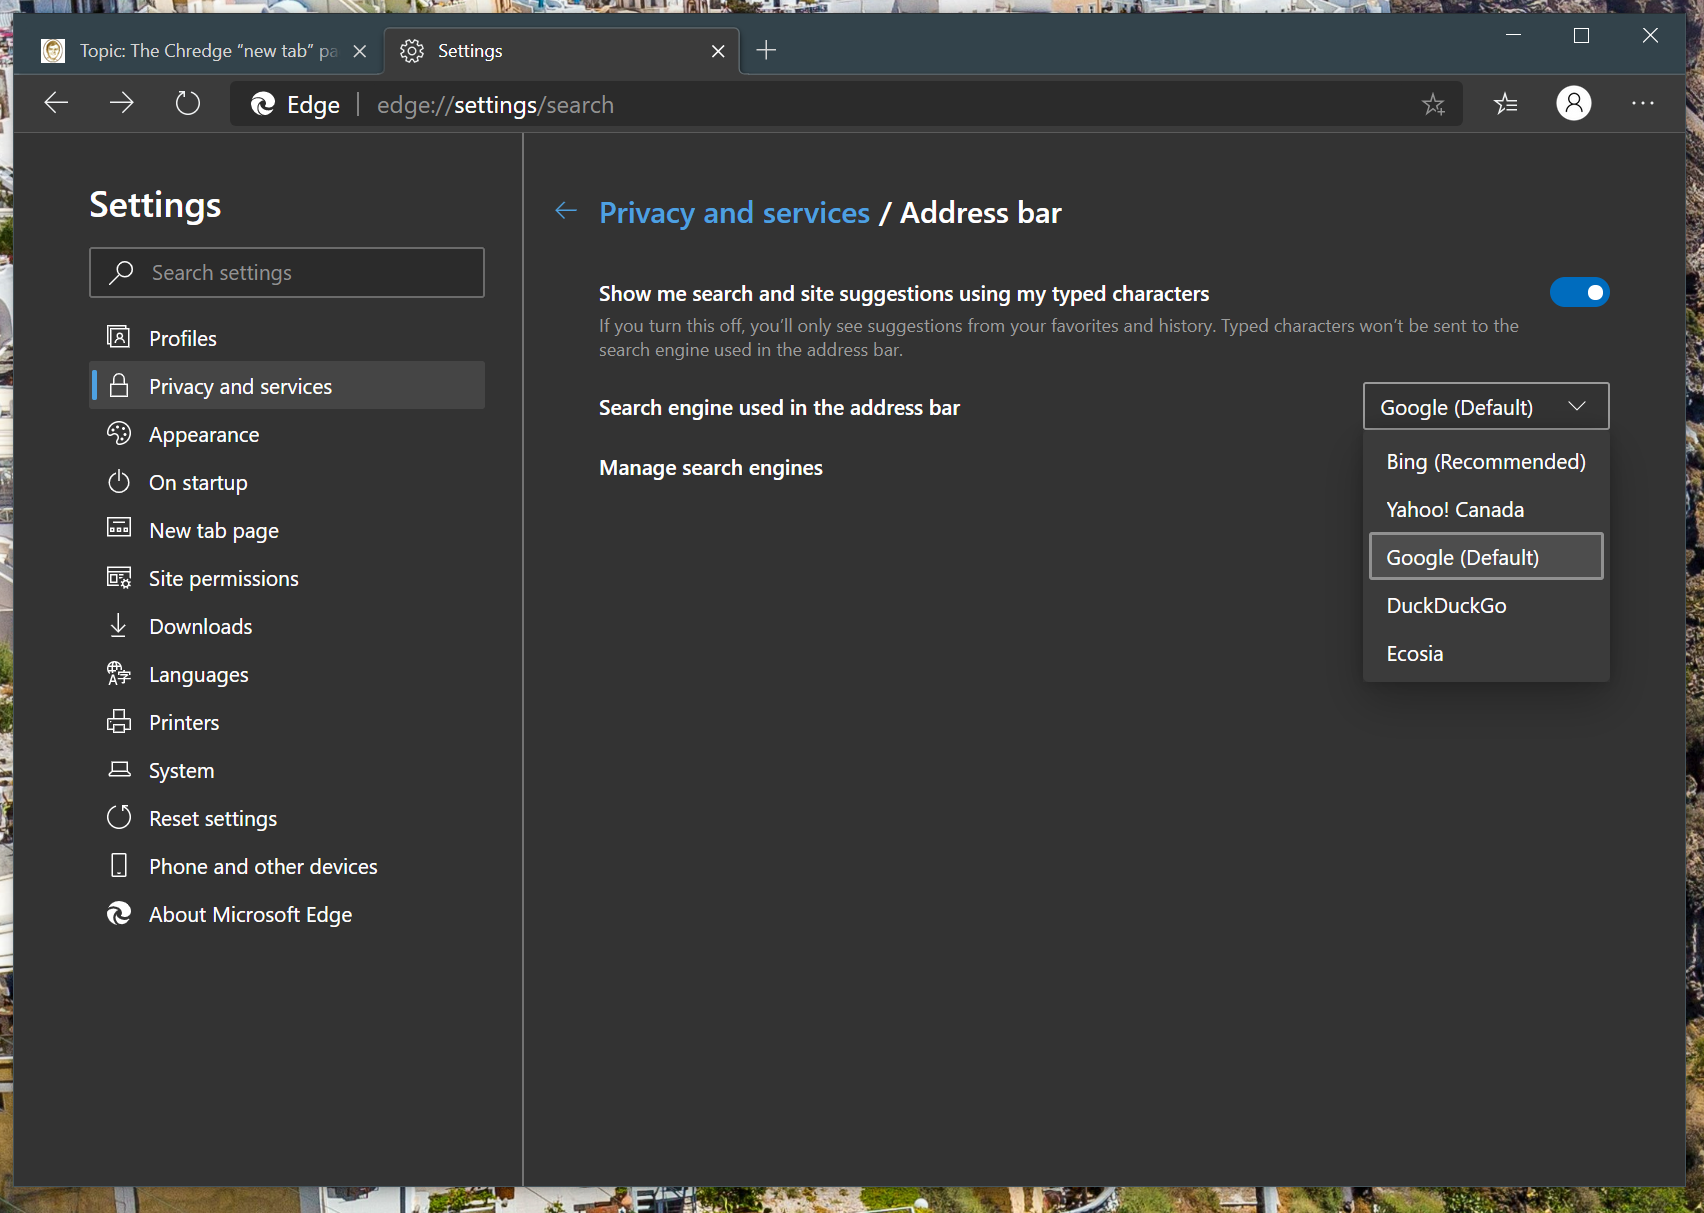Image resolution: width=1704 pixels, height=1213 pixels.
Task: Pick Ecosia in the search engine list
Action: pos(1414,654)
